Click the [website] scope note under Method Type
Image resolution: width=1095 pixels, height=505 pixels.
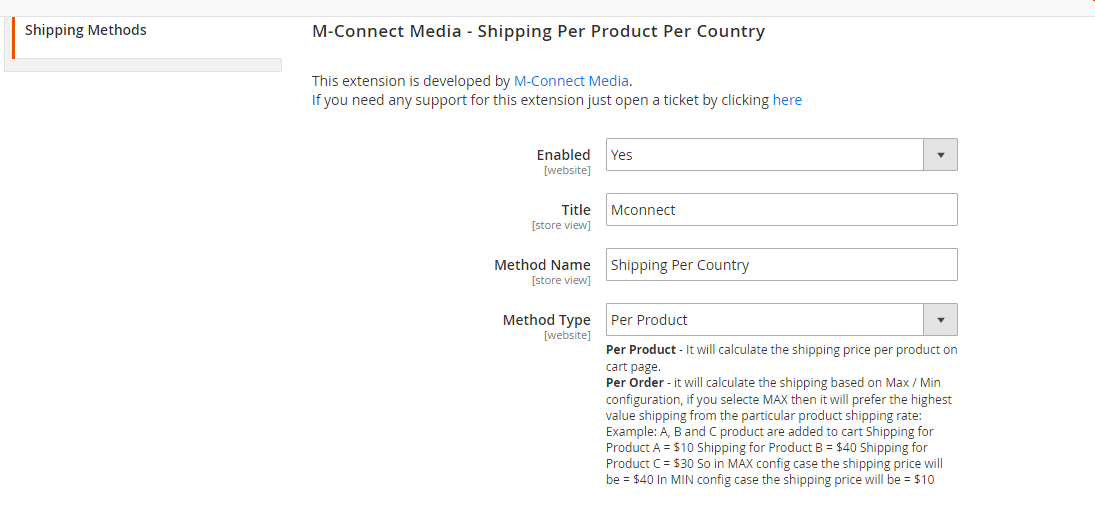(567, 336)
